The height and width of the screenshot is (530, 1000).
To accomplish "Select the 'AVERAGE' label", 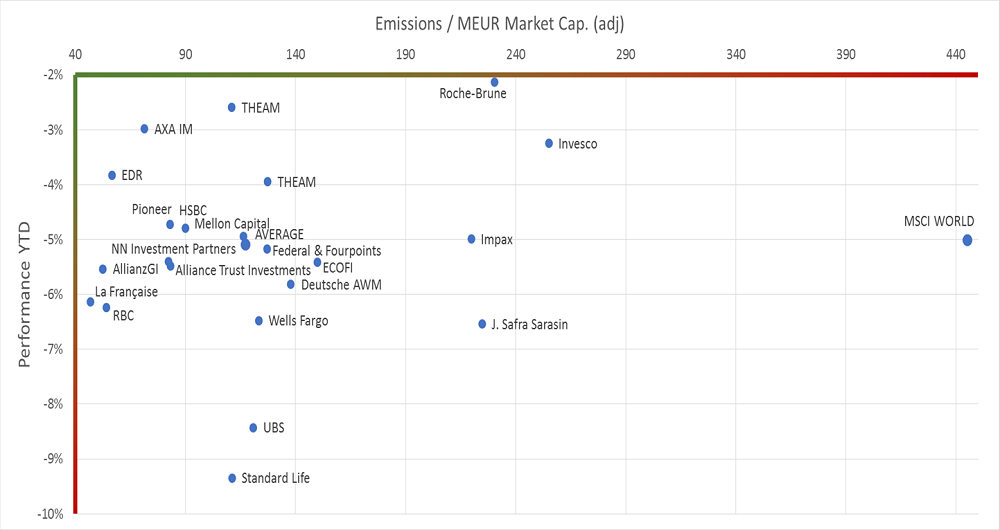I will (279, 235).
